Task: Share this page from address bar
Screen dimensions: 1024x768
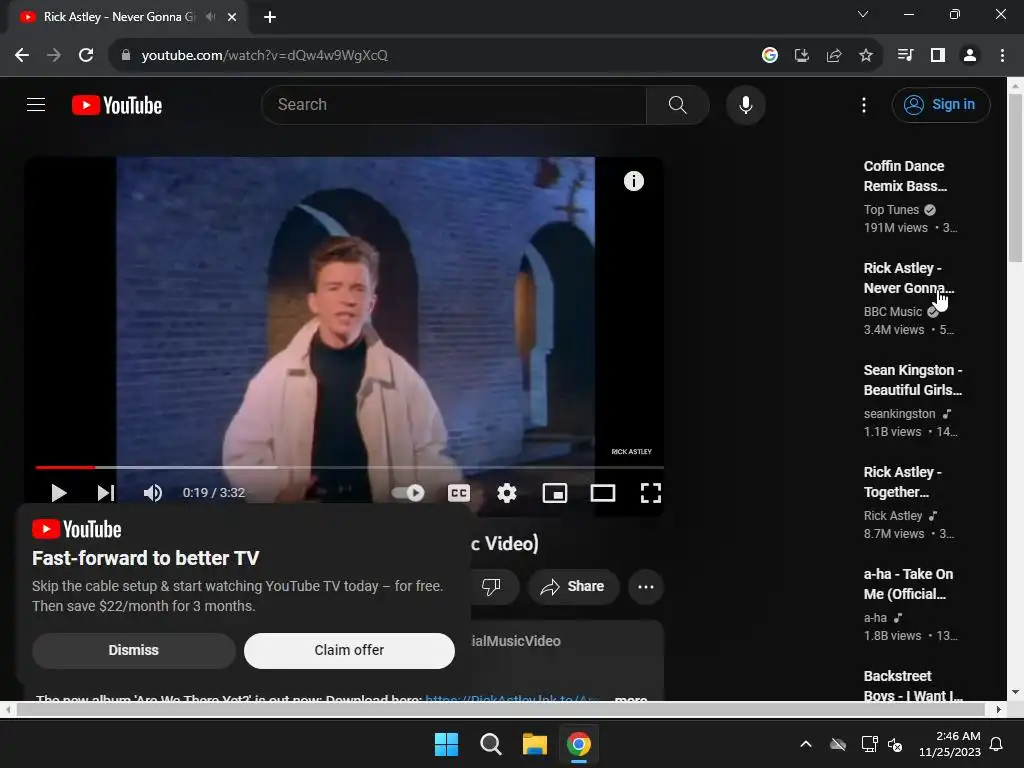Action: pos(834,56)
